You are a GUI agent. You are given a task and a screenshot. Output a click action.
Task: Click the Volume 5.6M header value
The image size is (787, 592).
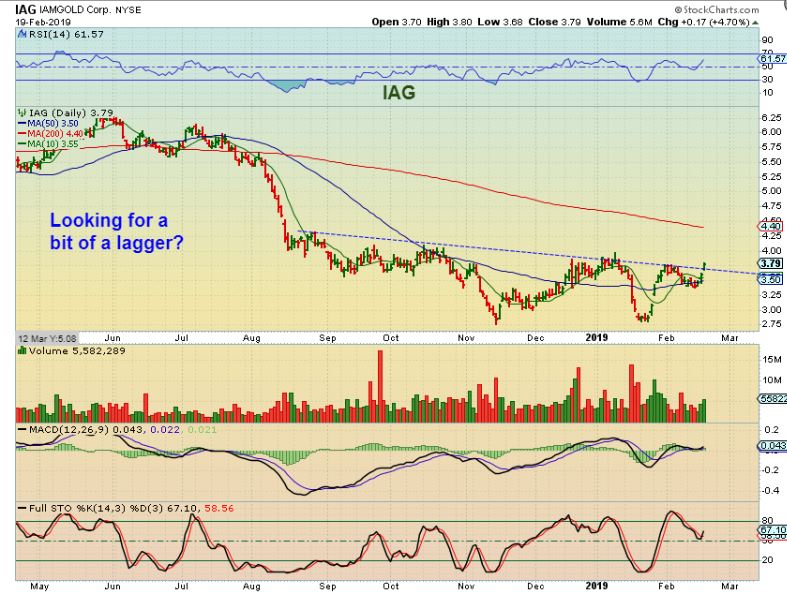pos(619,22)
